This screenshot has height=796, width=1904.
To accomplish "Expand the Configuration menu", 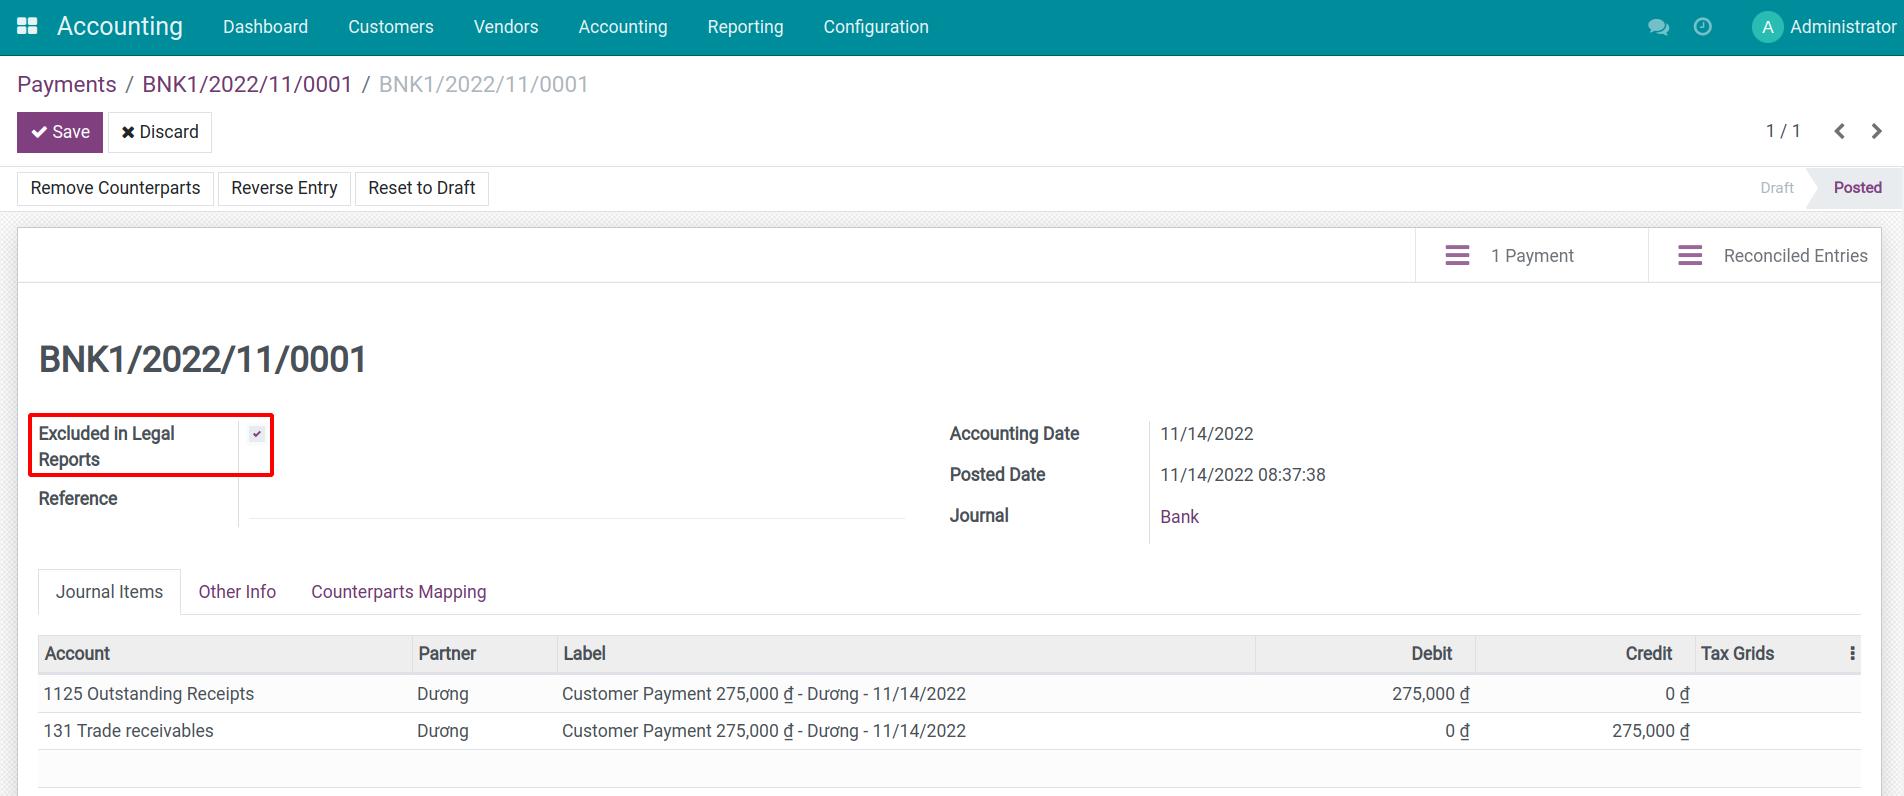I will [x=875, y=27].
